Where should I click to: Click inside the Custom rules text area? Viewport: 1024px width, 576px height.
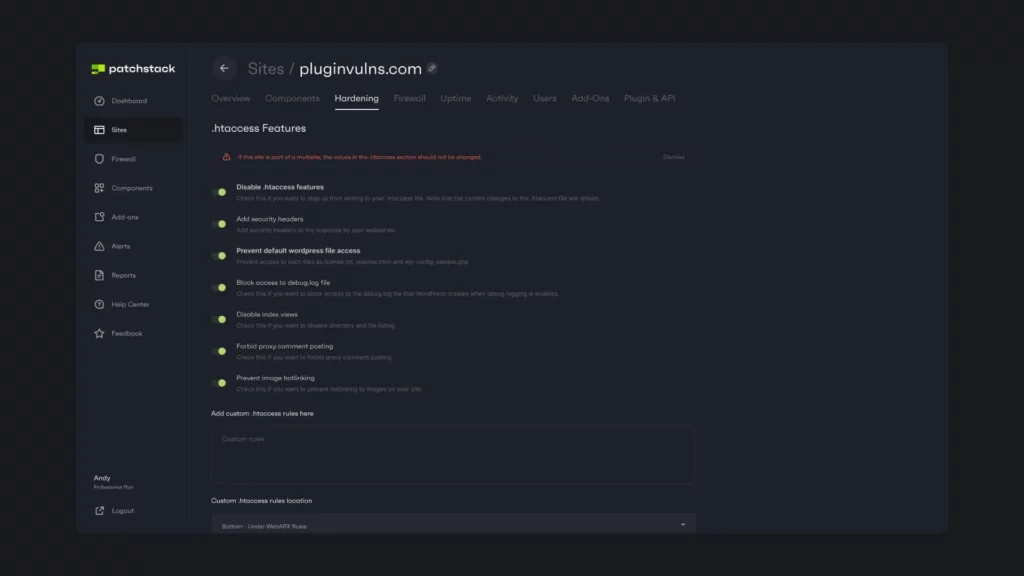452,455
